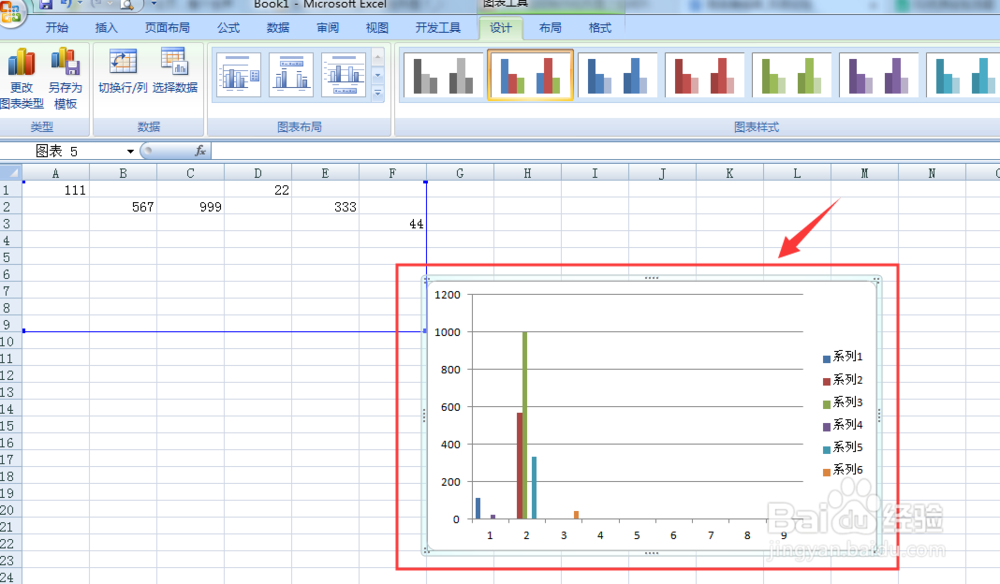Move up one row in the chart layouts gallery
Viewport: 1000px width, 584px height.
tap(378, 57)
